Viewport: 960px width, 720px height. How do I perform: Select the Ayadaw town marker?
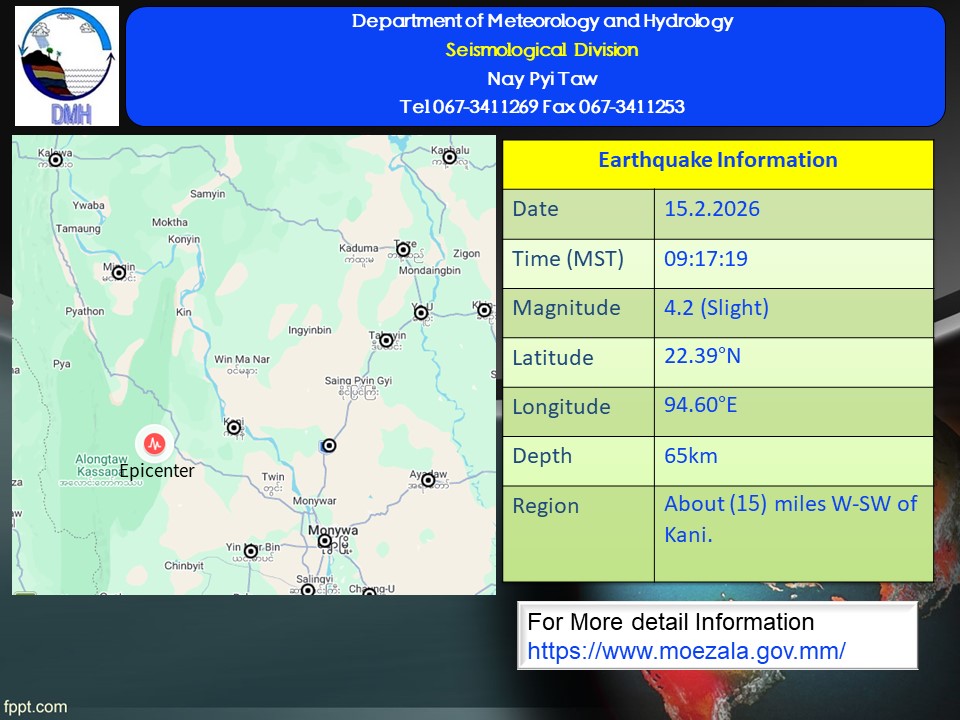point(428,480)
